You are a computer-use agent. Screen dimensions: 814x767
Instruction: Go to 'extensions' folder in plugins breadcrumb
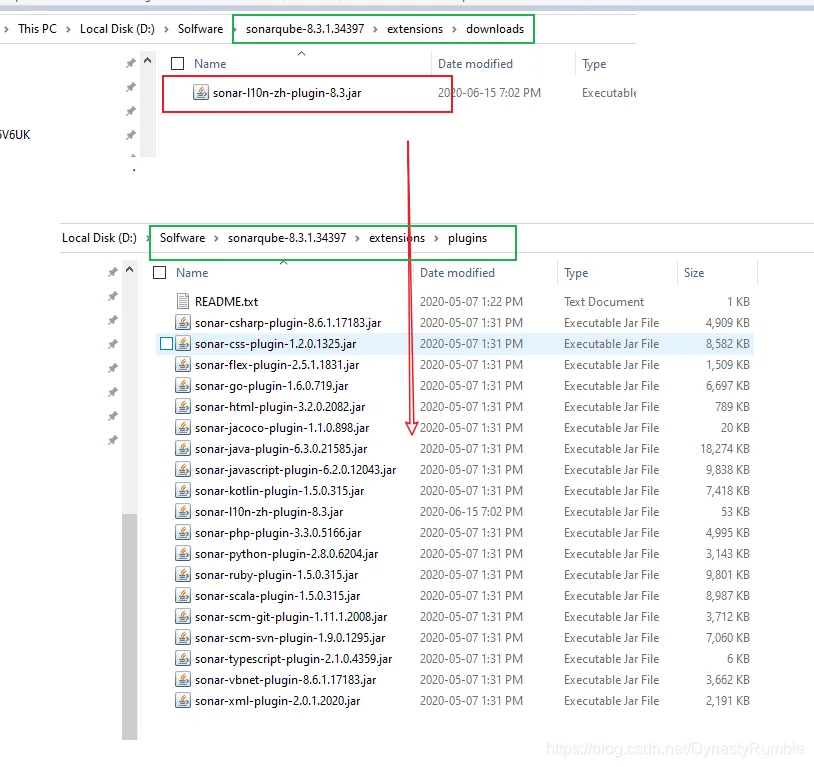(397, 238)
